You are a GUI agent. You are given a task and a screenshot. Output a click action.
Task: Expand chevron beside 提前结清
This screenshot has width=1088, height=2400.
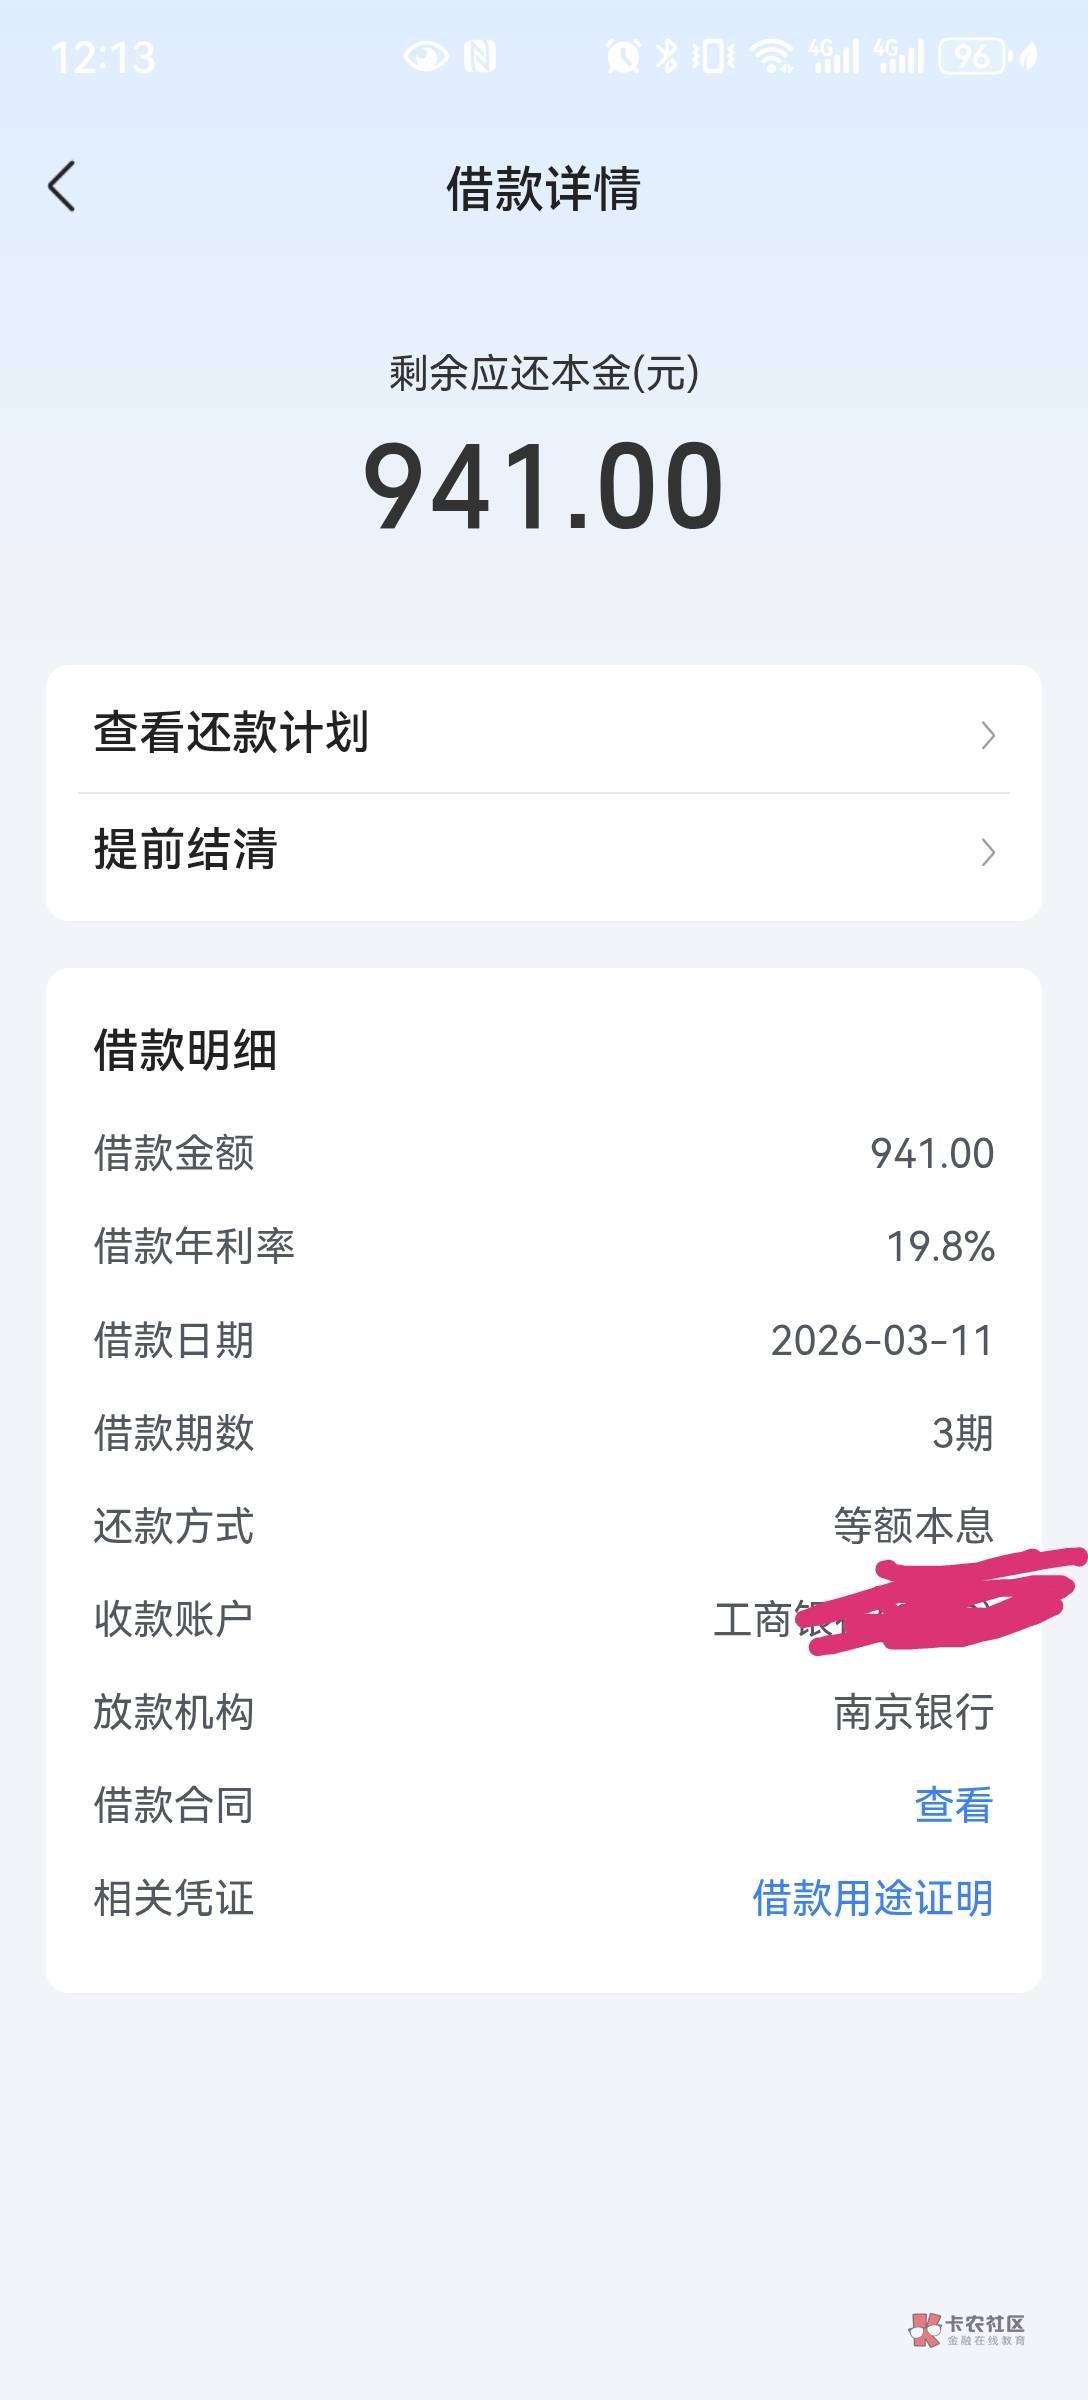pyautogui.click(x=988, y=853)
